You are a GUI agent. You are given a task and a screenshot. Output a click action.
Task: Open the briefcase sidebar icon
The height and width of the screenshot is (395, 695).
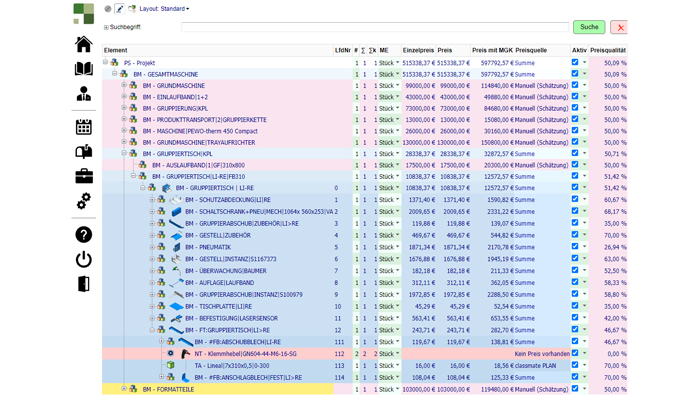coord(83,176)
